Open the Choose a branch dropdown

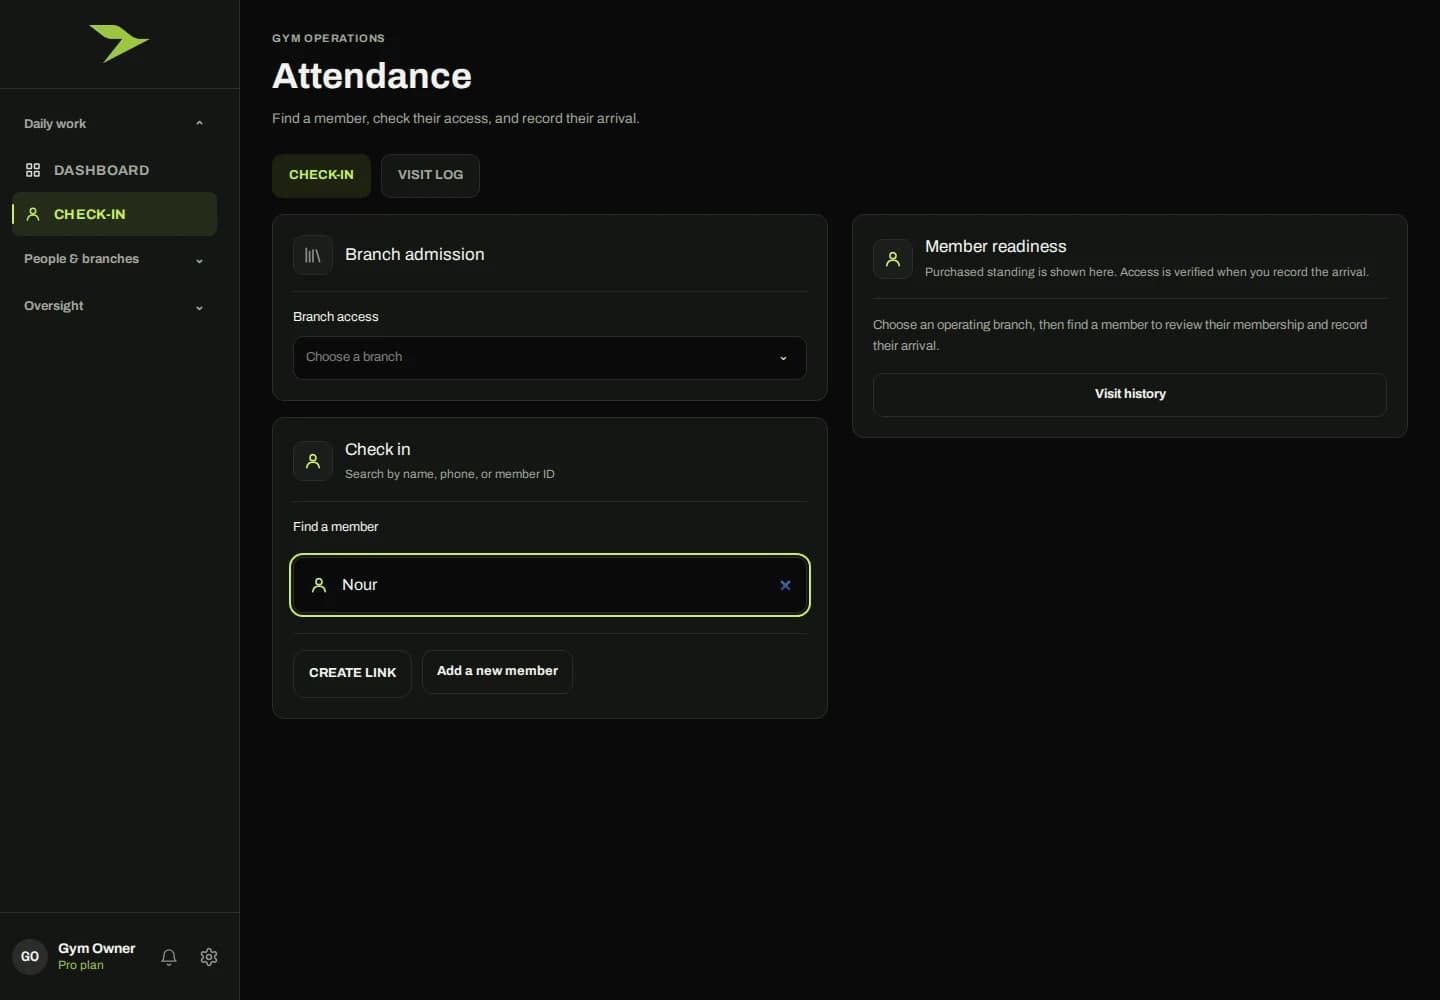pyautogui.click(x=549, y=357)
